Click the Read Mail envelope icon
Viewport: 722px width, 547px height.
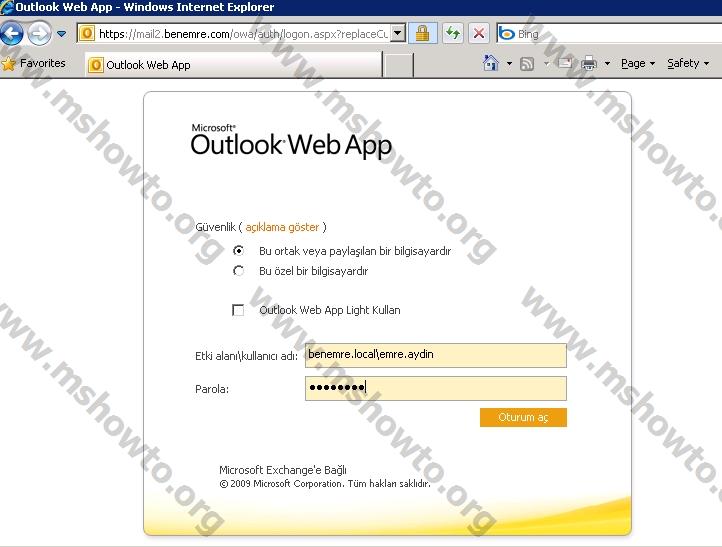pyautogui.click(x=565, y=63)
